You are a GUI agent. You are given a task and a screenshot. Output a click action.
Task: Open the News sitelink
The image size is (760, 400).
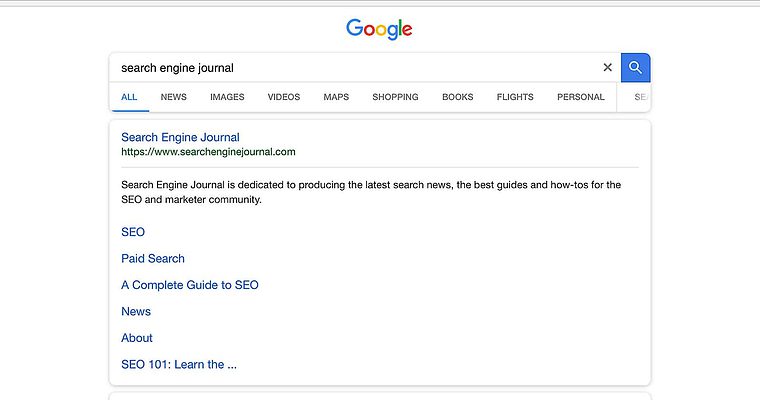pyautogui.click(x=136, y=311)
